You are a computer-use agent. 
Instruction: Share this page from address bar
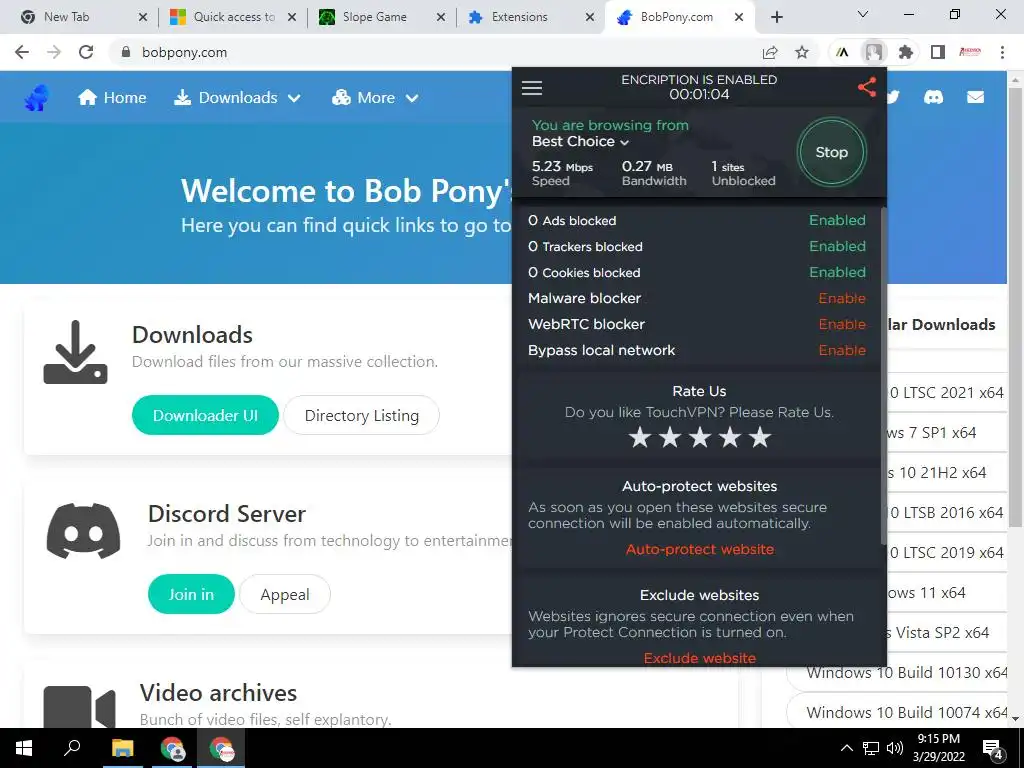[770, 52]
